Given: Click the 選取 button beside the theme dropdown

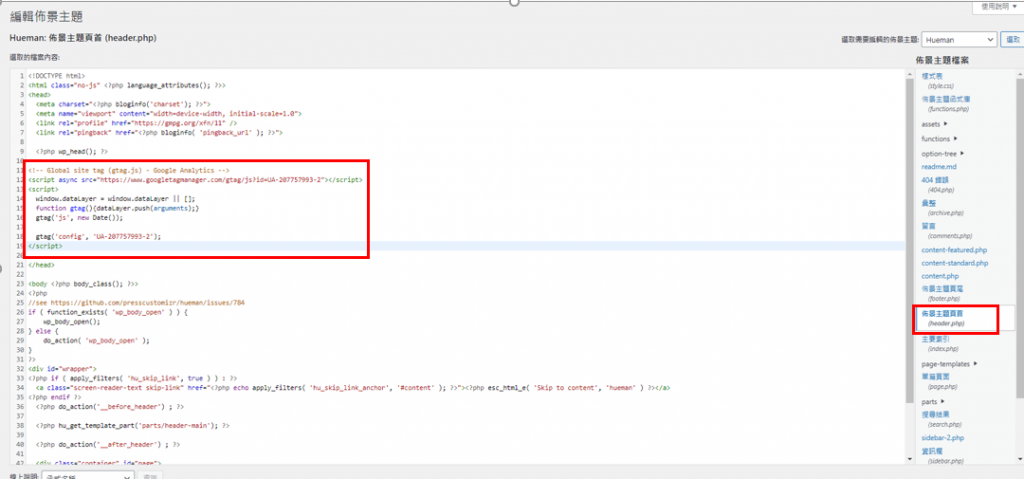Looking at the screenshot, I should [1012, 39].
